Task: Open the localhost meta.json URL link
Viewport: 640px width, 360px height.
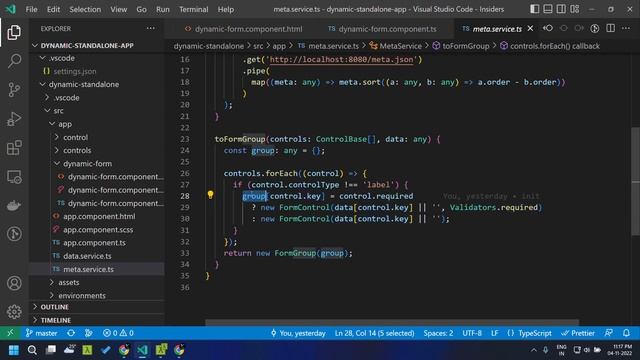Action: [x=341, y=60]
